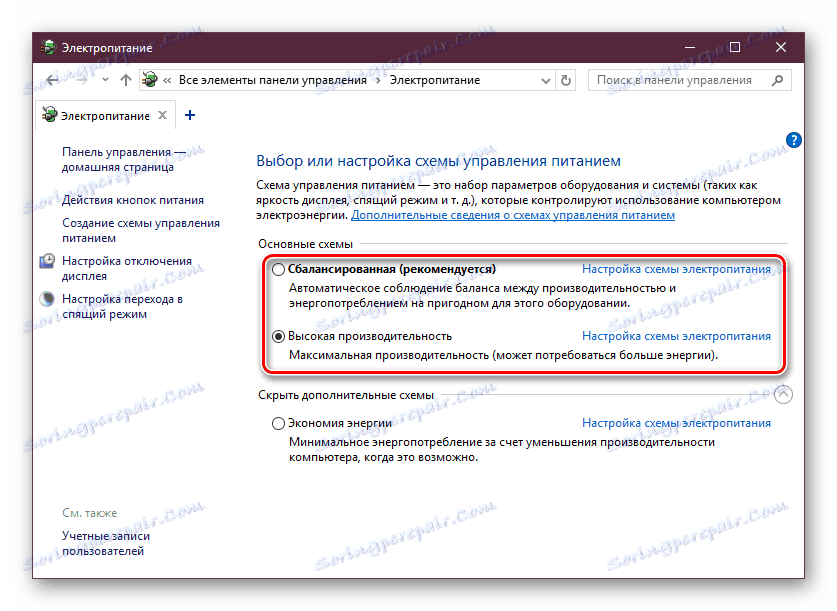Refresh the Электропитание page
This screenshot has width=837, height=611.
coord(565,81)
